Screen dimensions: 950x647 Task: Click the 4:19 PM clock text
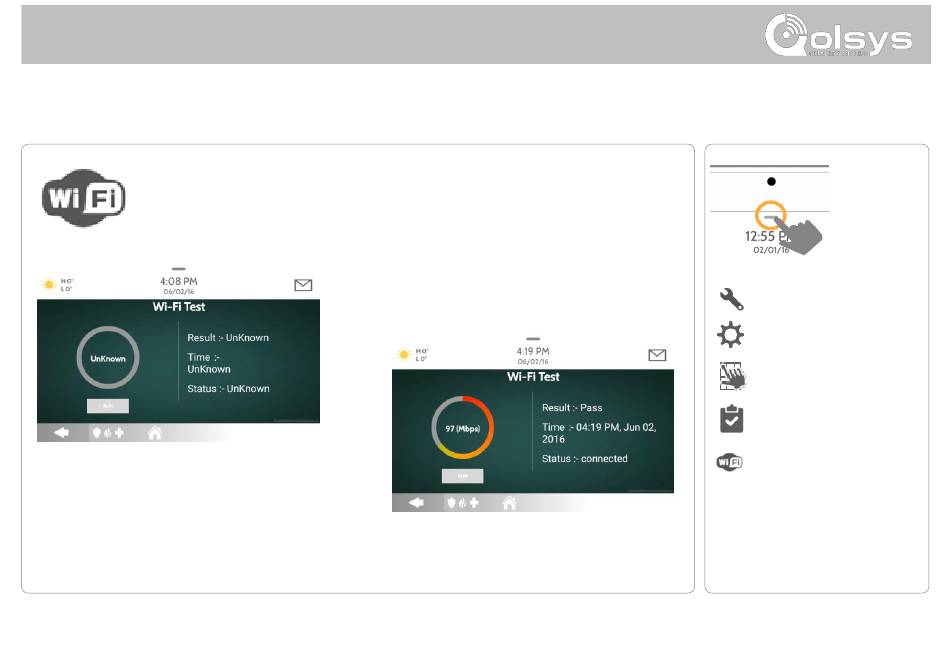click(533, 351)
